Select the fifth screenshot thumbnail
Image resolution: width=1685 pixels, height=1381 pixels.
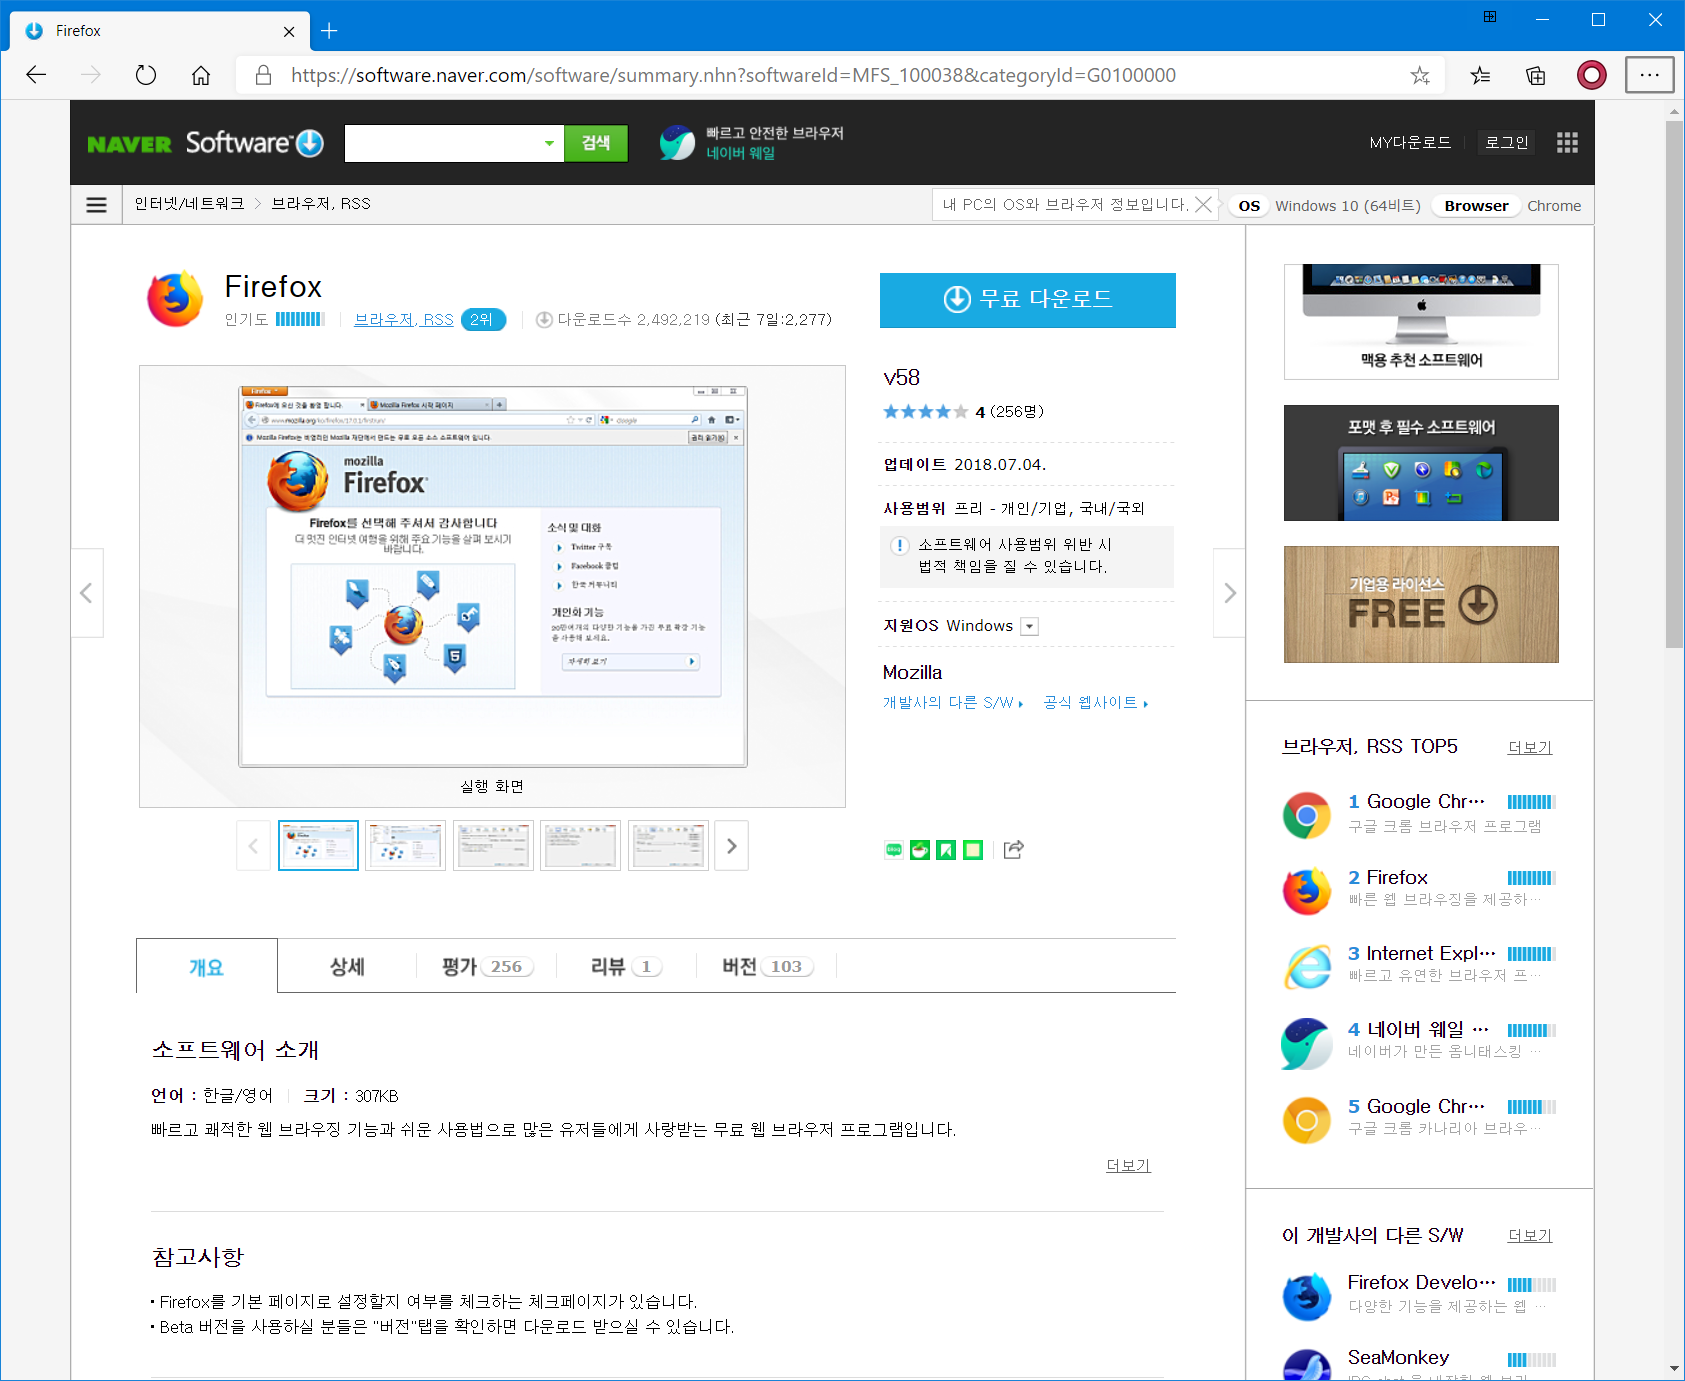(668, 846)
